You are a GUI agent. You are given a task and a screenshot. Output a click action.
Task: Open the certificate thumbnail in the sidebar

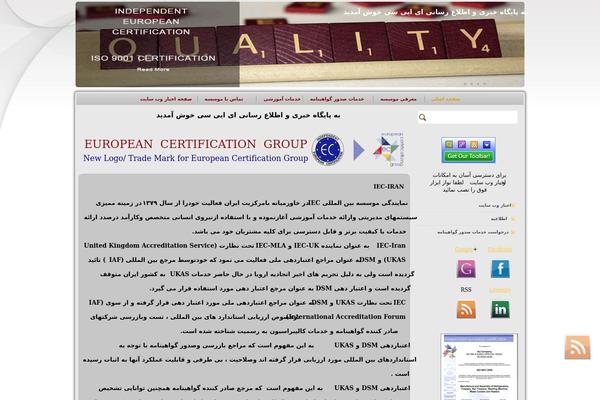(x=479, y=366)
